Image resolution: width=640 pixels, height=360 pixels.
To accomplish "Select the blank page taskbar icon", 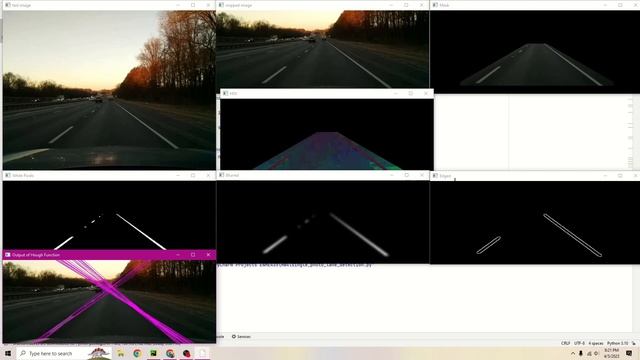I will point(202,353).
